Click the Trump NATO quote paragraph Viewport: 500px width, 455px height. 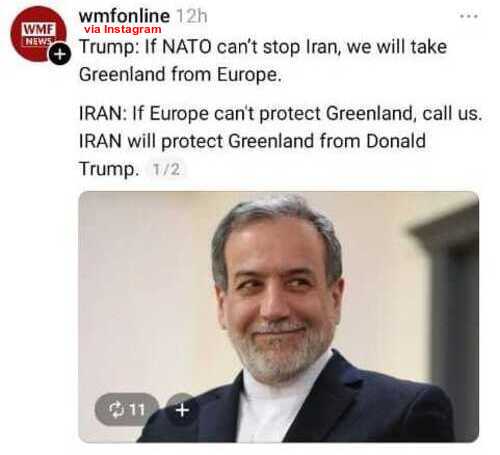(263, 60)
